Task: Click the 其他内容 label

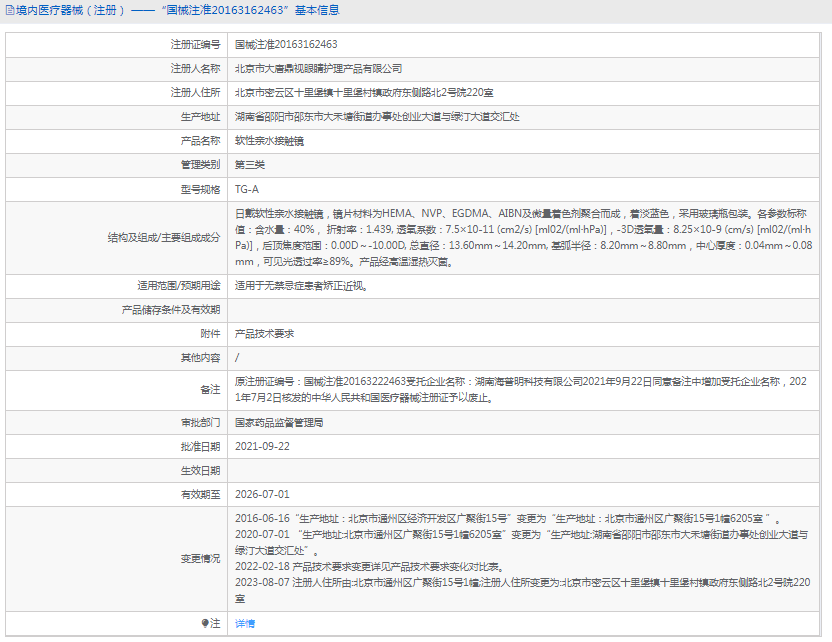Action: tap(200, 358)
